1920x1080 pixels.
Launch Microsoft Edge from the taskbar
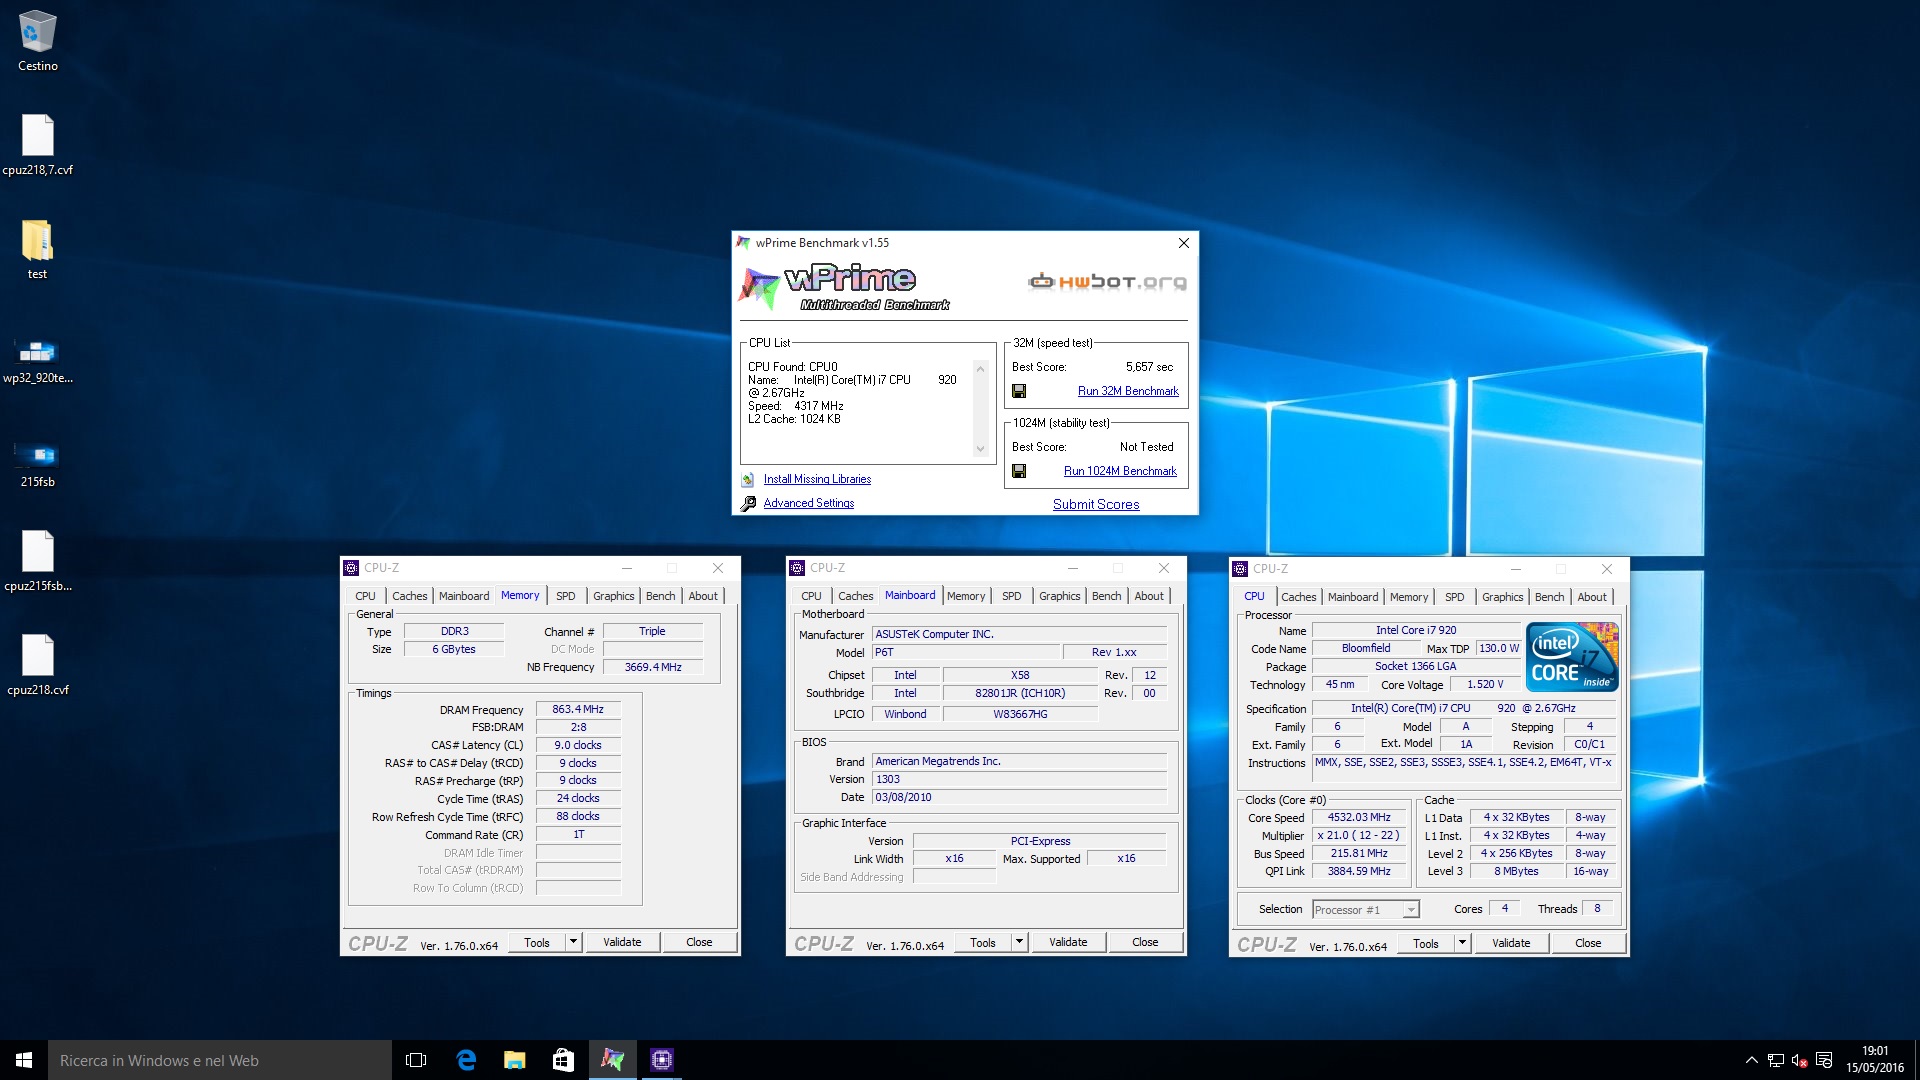466,1060
